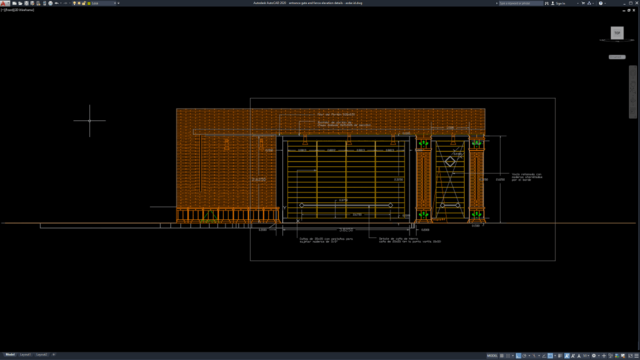Open Help via the question mark icon
Image resolution: width=640 pixels, height=360 pixels.
pos(601,3)
